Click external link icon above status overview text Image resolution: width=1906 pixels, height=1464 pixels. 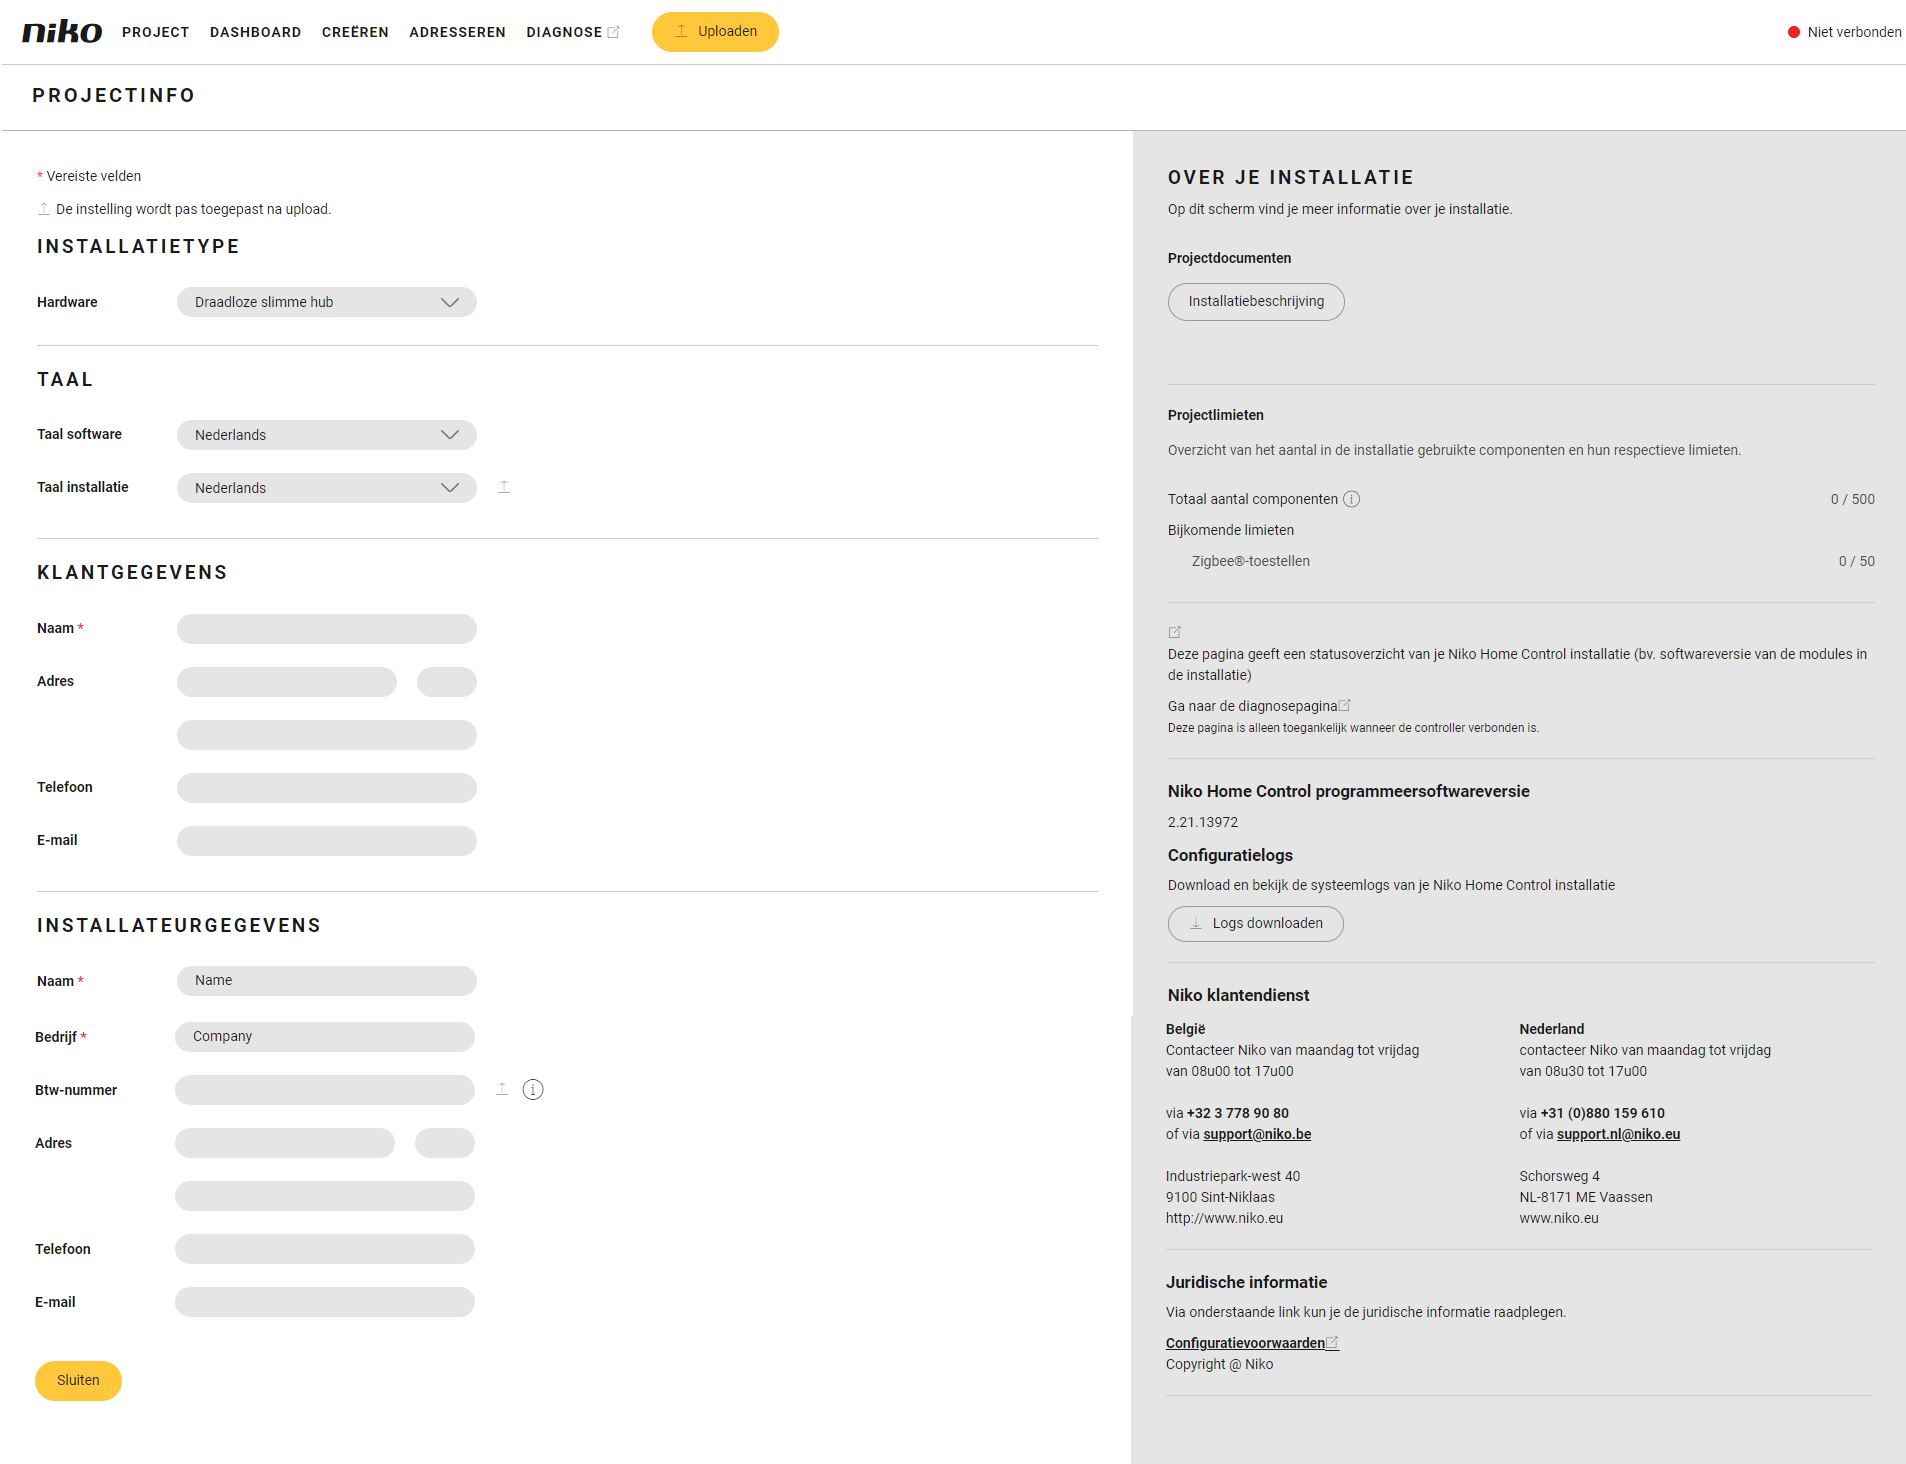tap(1175, 632)
